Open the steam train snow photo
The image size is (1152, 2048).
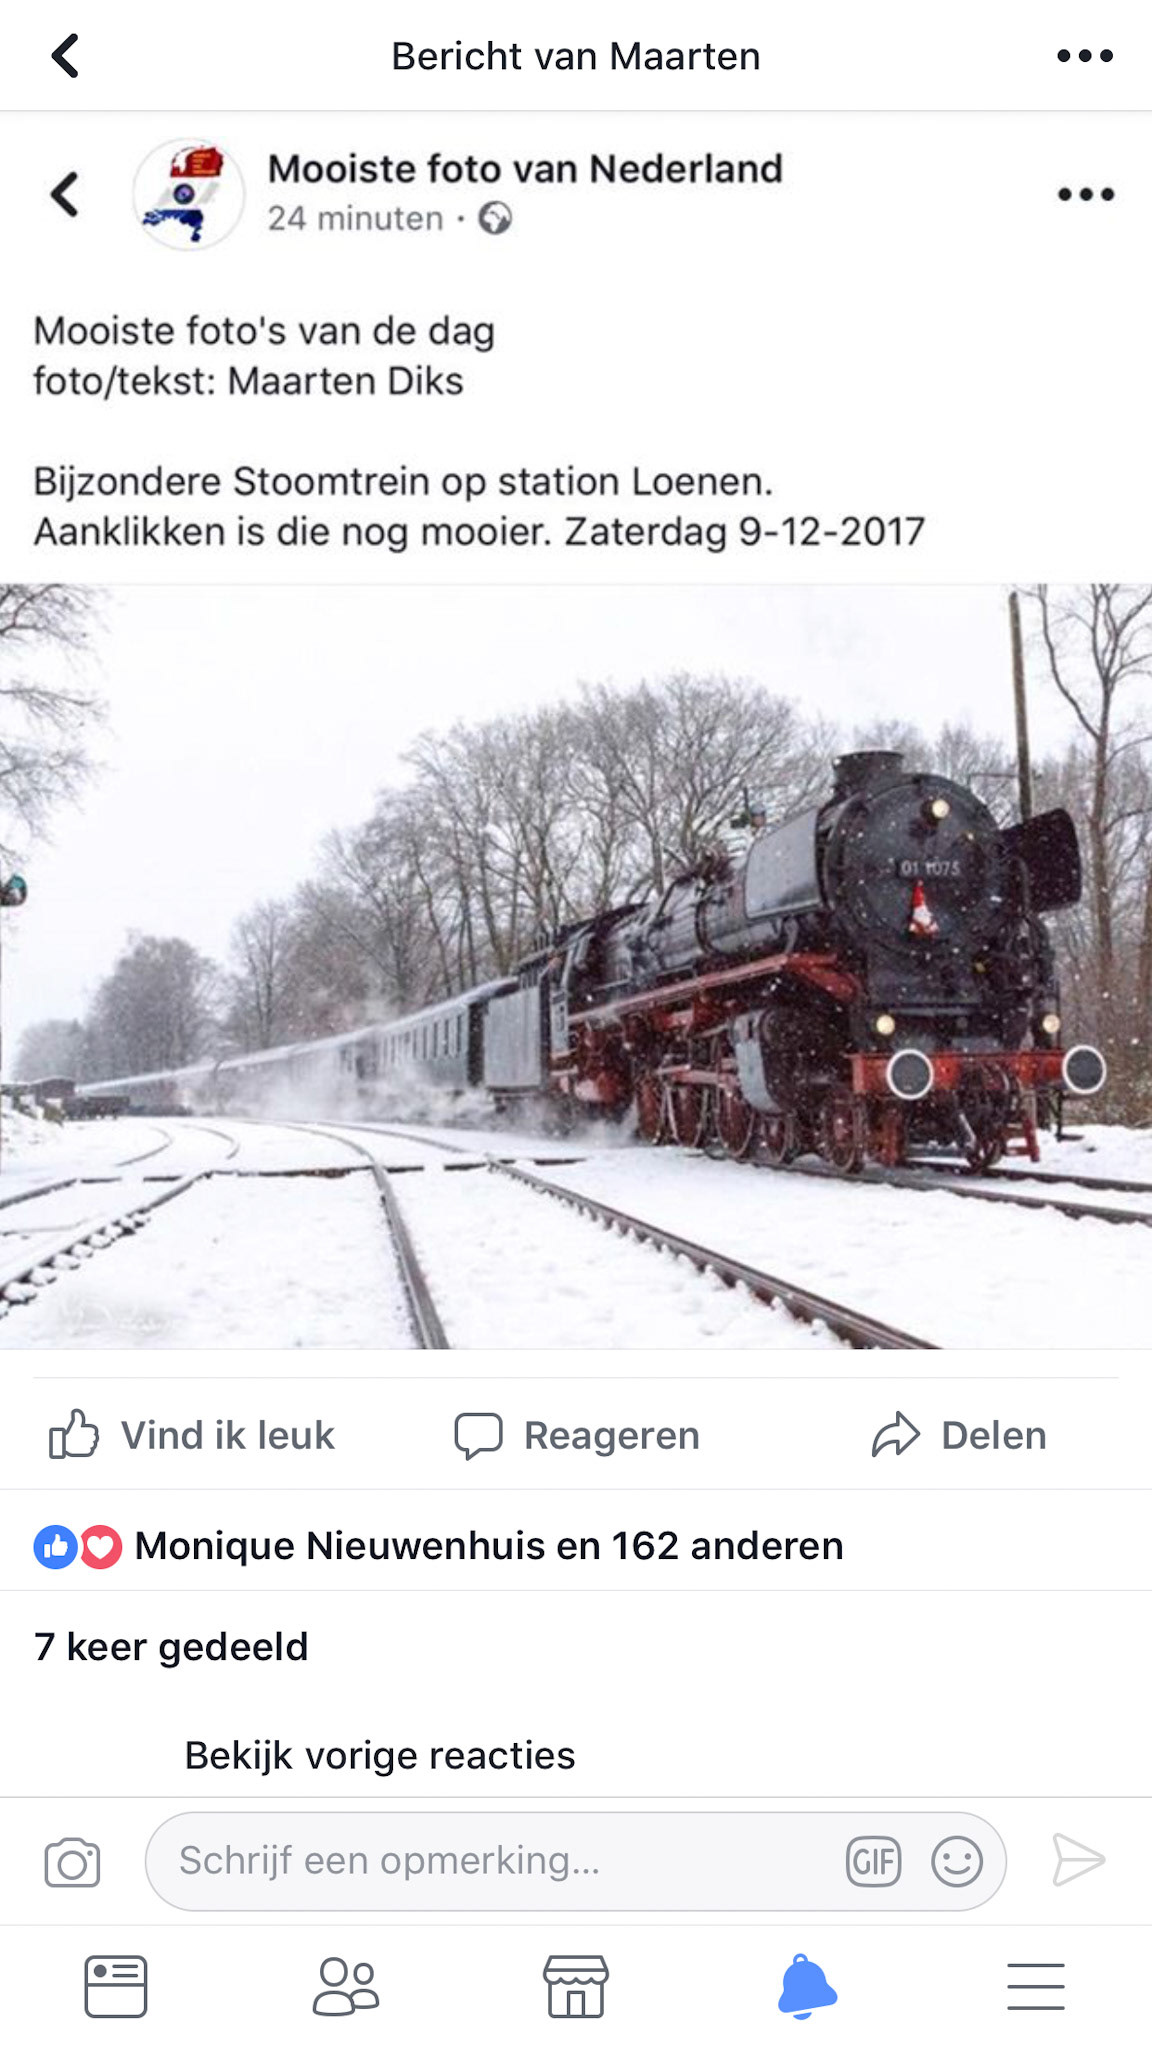[576, 966]
